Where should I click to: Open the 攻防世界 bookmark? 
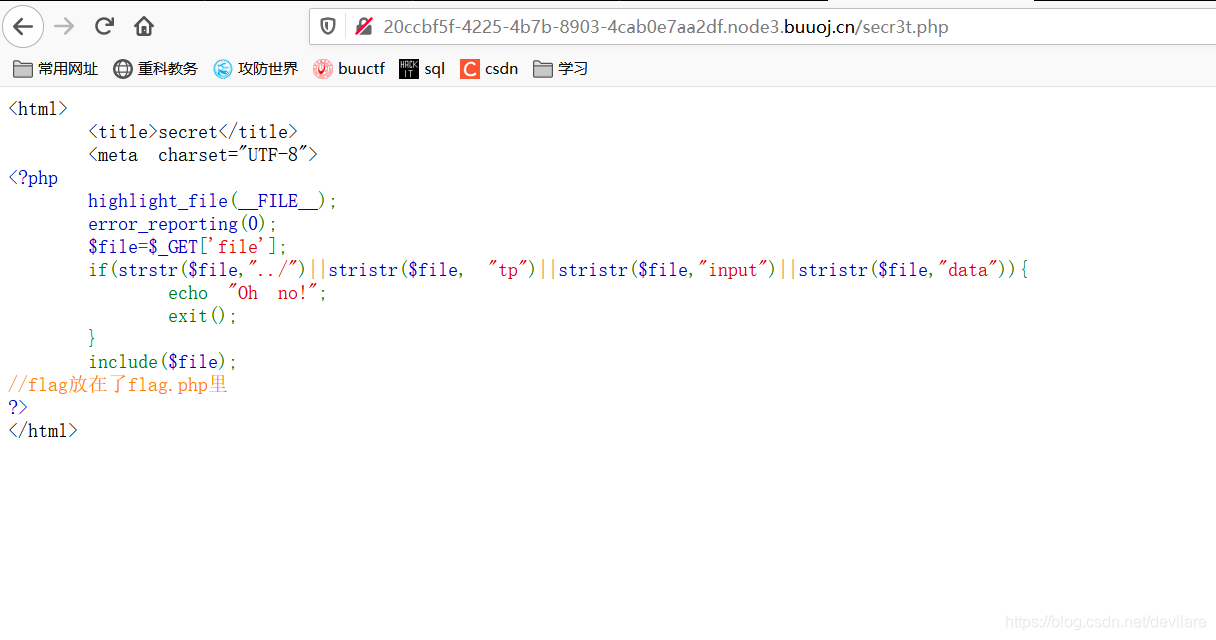(255, 69)
